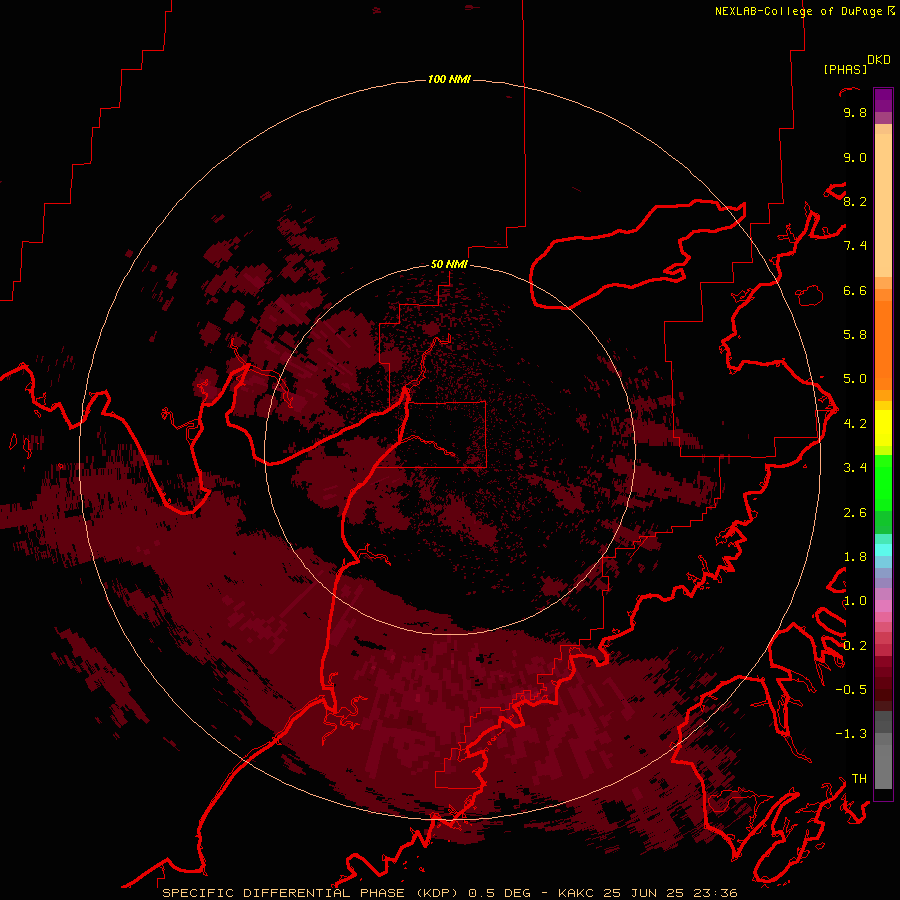Click the -1.3 legend value
Viewport: 900px width, 900px height.
click(x=851, y=734)
